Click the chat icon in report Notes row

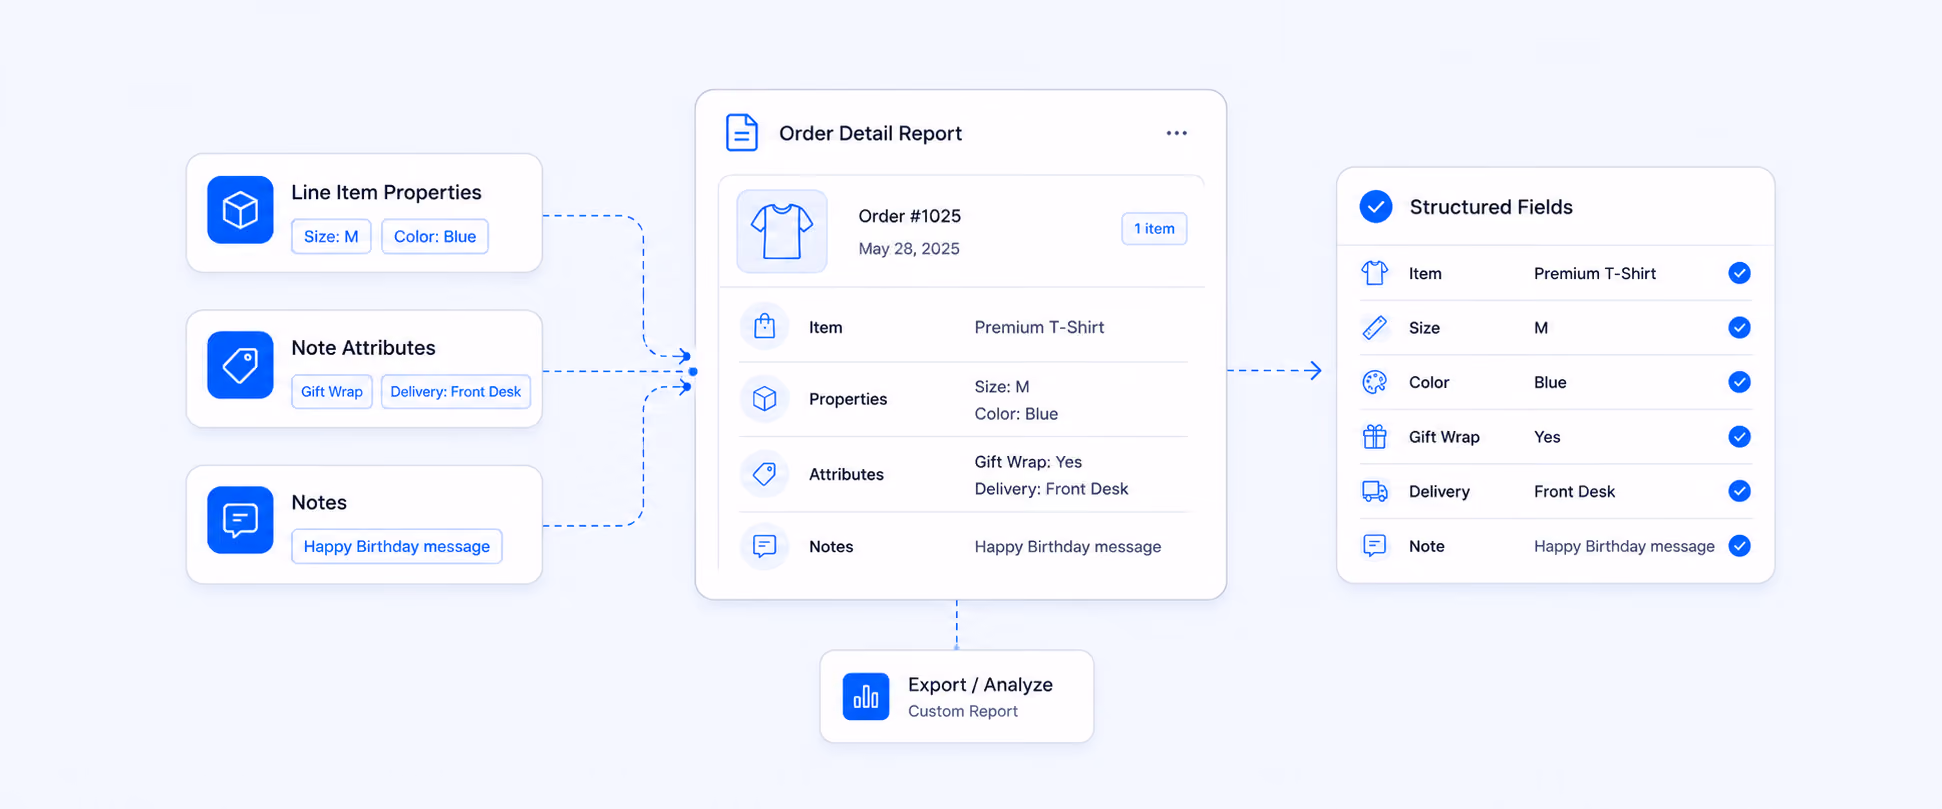(765, 546)
